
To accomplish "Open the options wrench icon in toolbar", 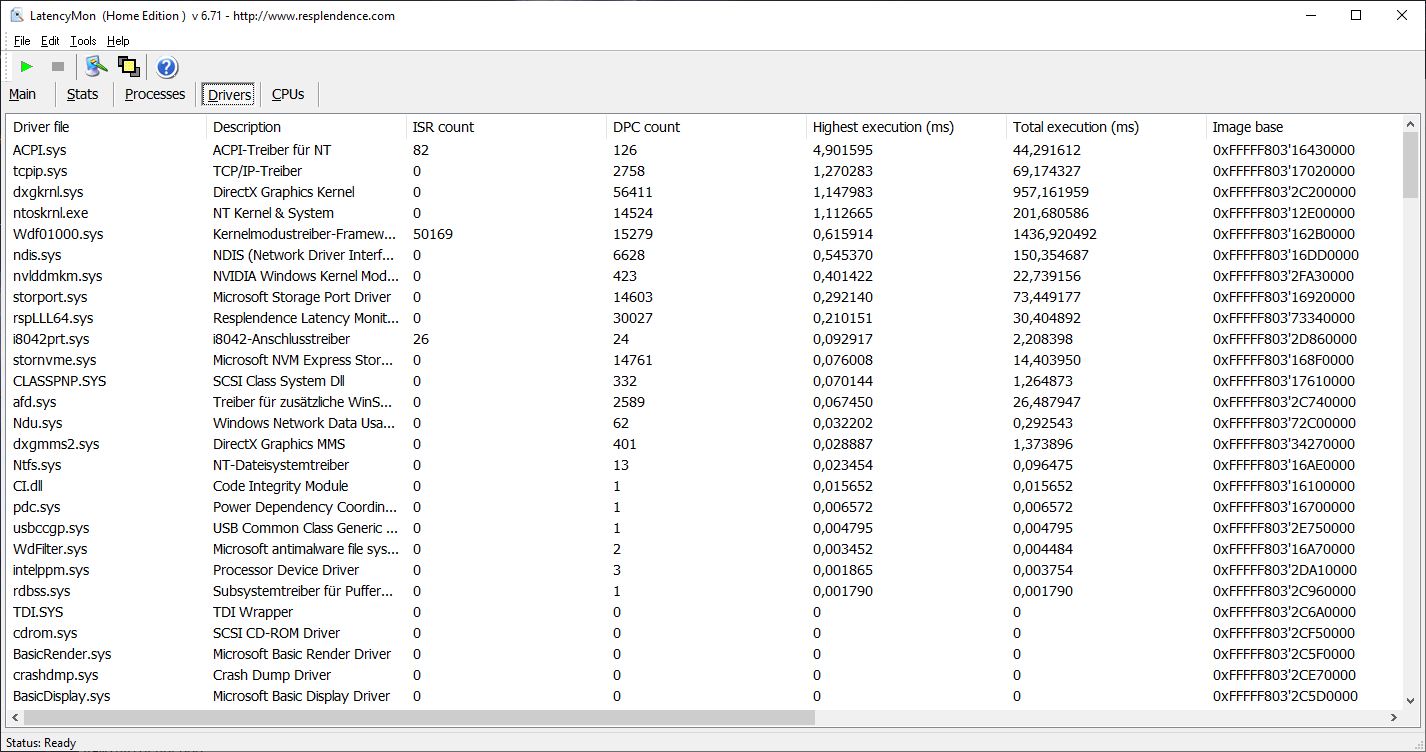I will click(x=96, y=67).
